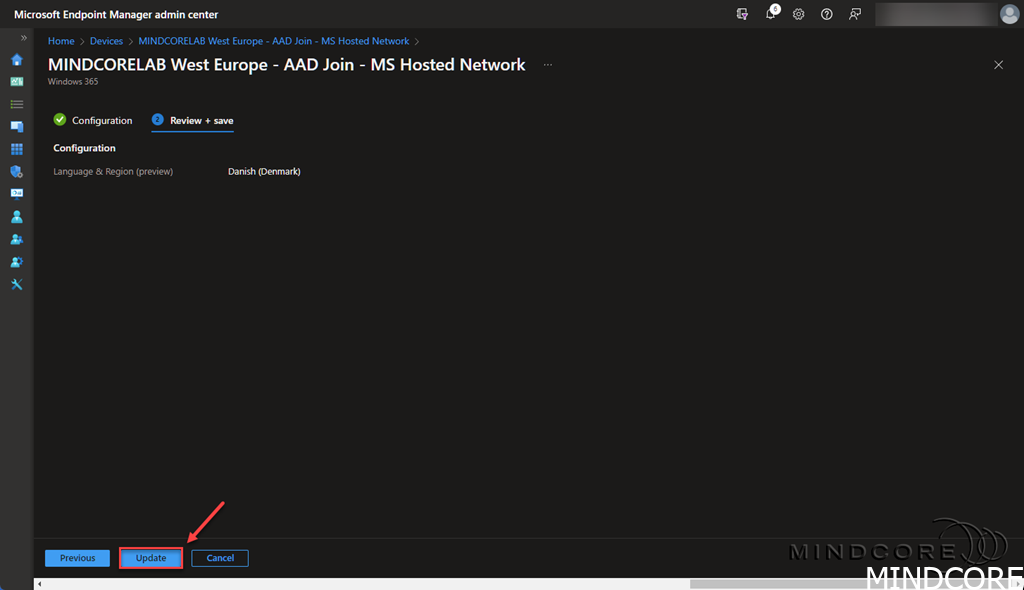Open notifications bell in header
Screen dimensions: 1024x590
tap(771, 14)
